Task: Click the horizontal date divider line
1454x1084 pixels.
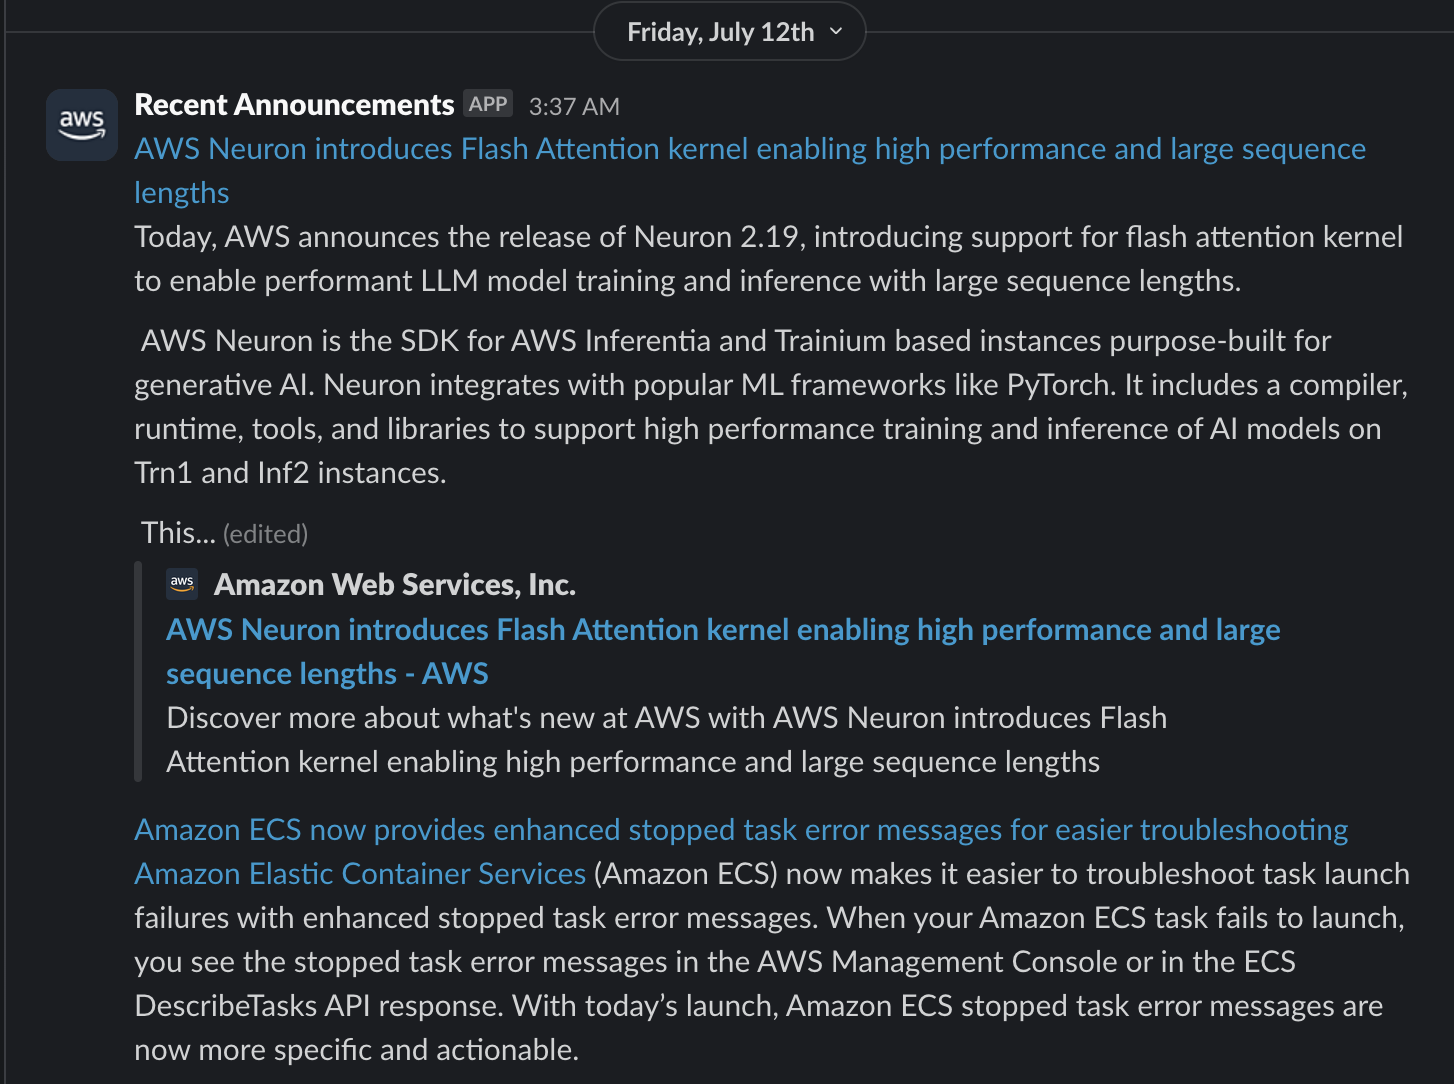Action: tap(300, 32)
